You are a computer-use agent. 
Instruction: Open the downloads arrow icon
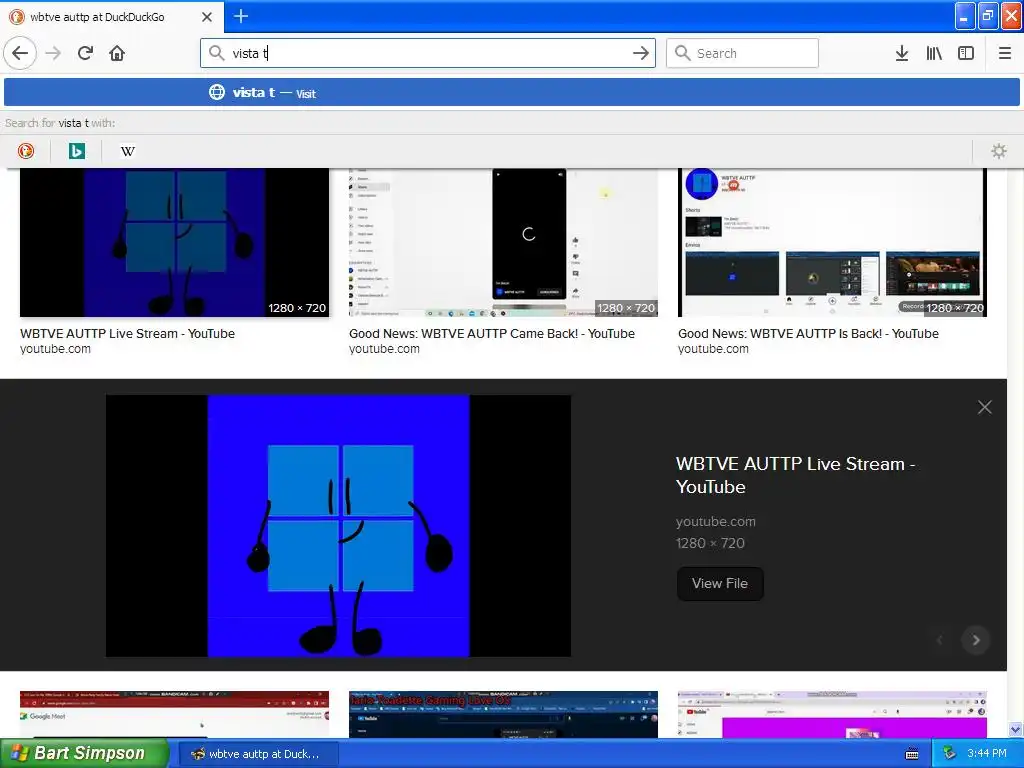click(x=902, y=53)
